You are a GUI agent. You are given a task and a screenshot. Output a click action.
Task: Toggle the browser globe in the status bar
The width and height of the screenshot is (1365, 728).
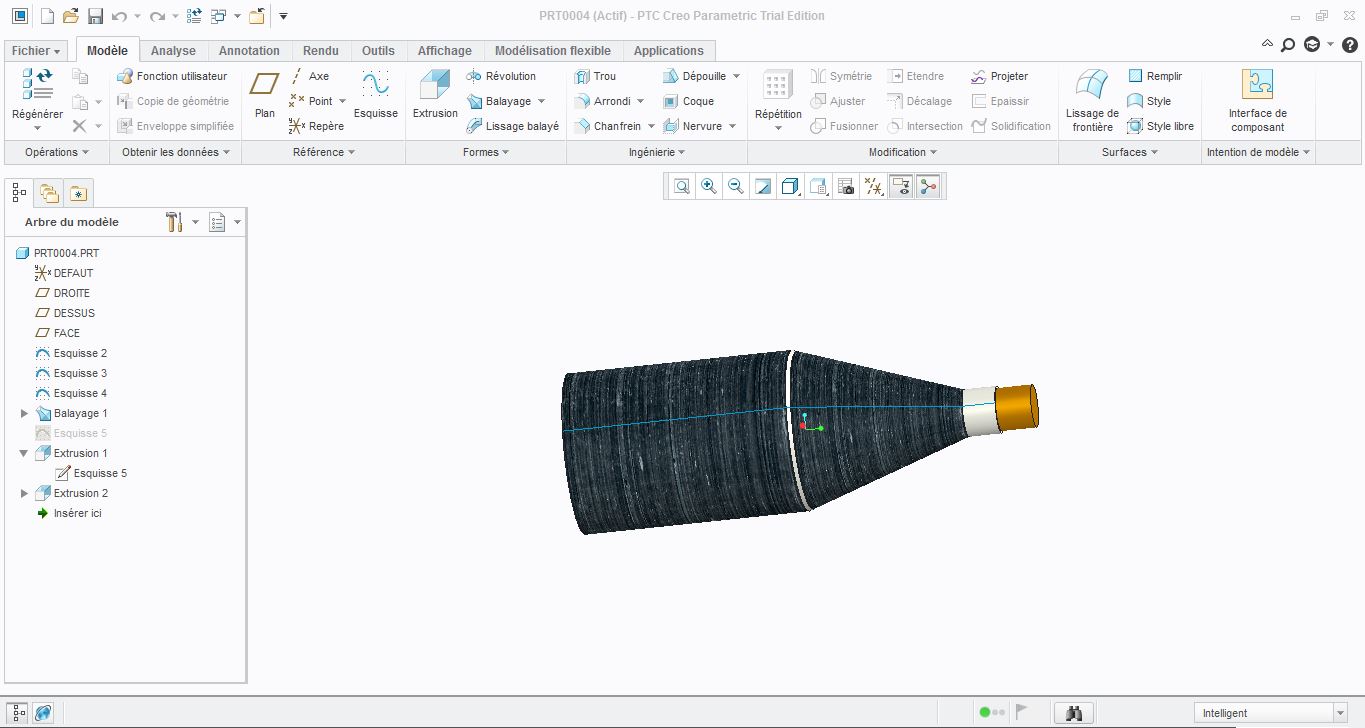point(43,713)
